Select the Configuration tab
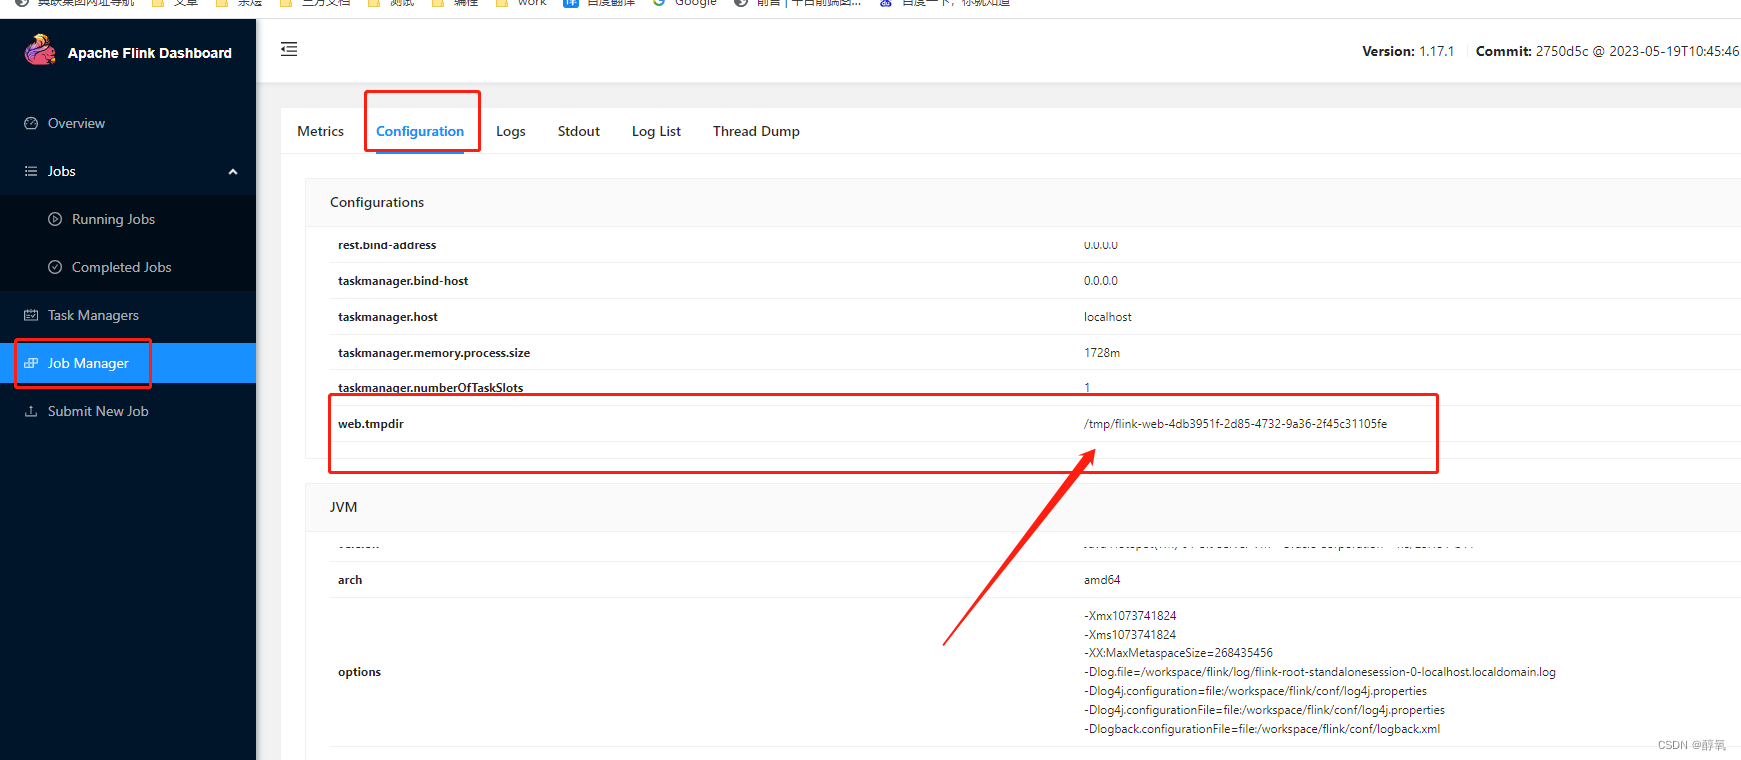 click(420, 131)
